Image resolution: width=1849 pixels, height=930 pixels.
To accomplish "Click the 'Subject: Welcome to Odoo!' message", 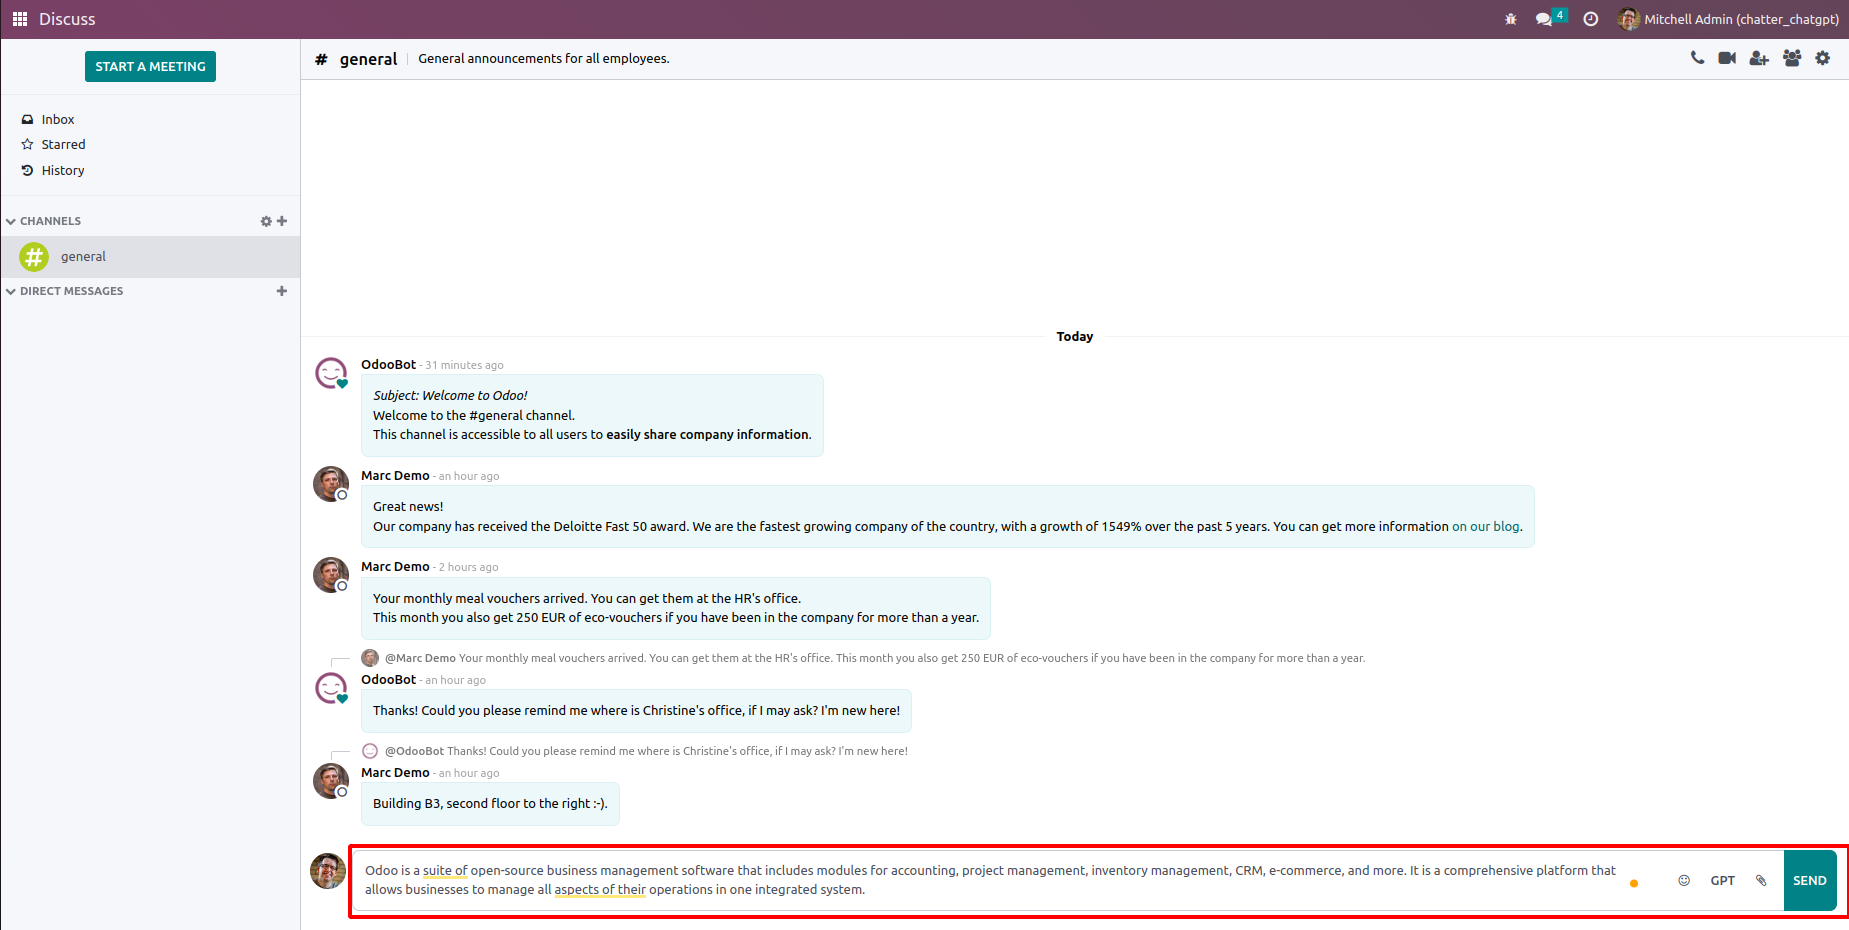I will click(592, 415).
